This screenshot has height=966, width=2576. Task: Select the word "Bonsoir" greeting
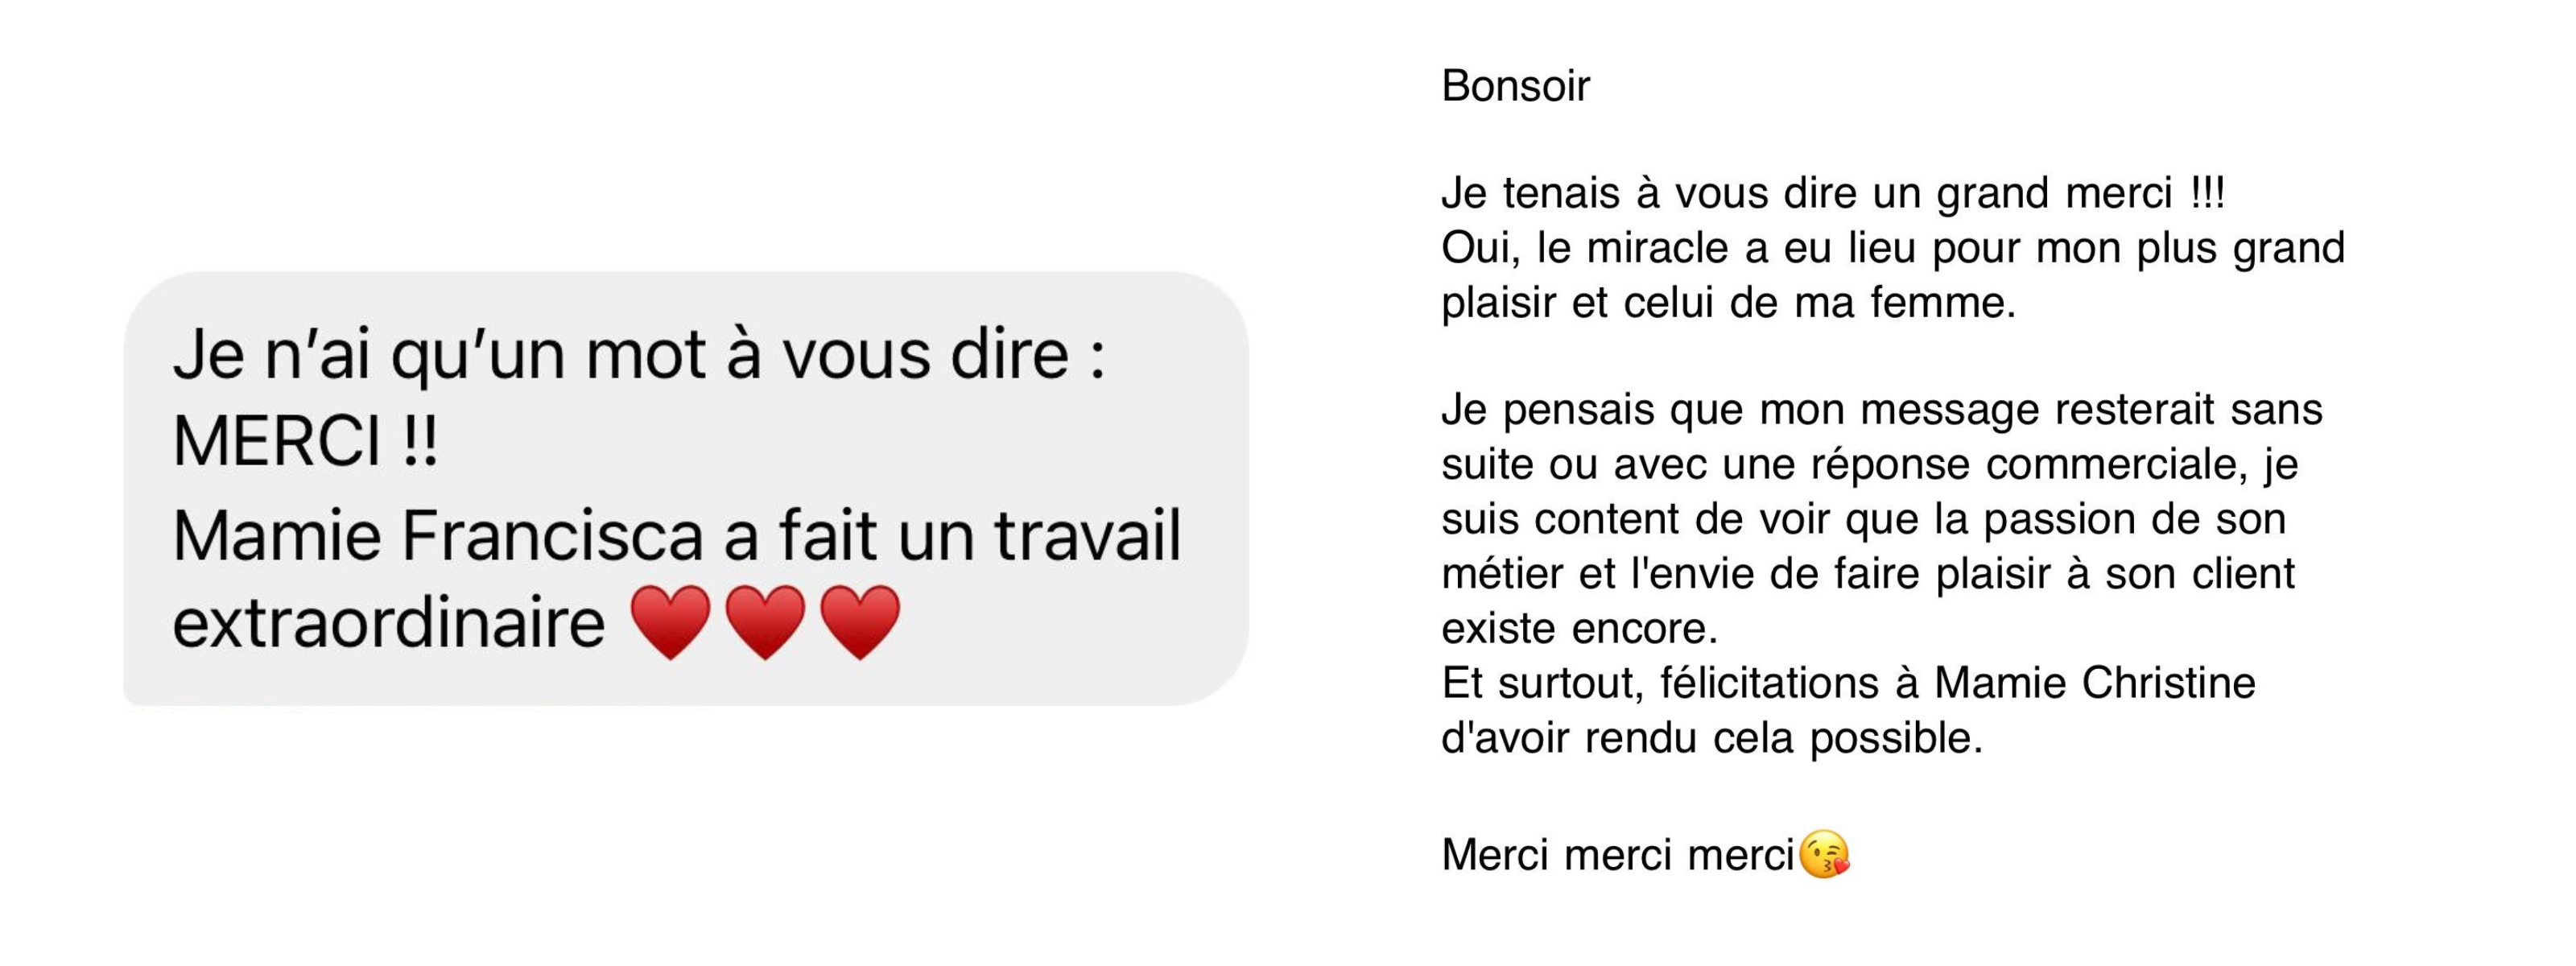click(1515, 86)
